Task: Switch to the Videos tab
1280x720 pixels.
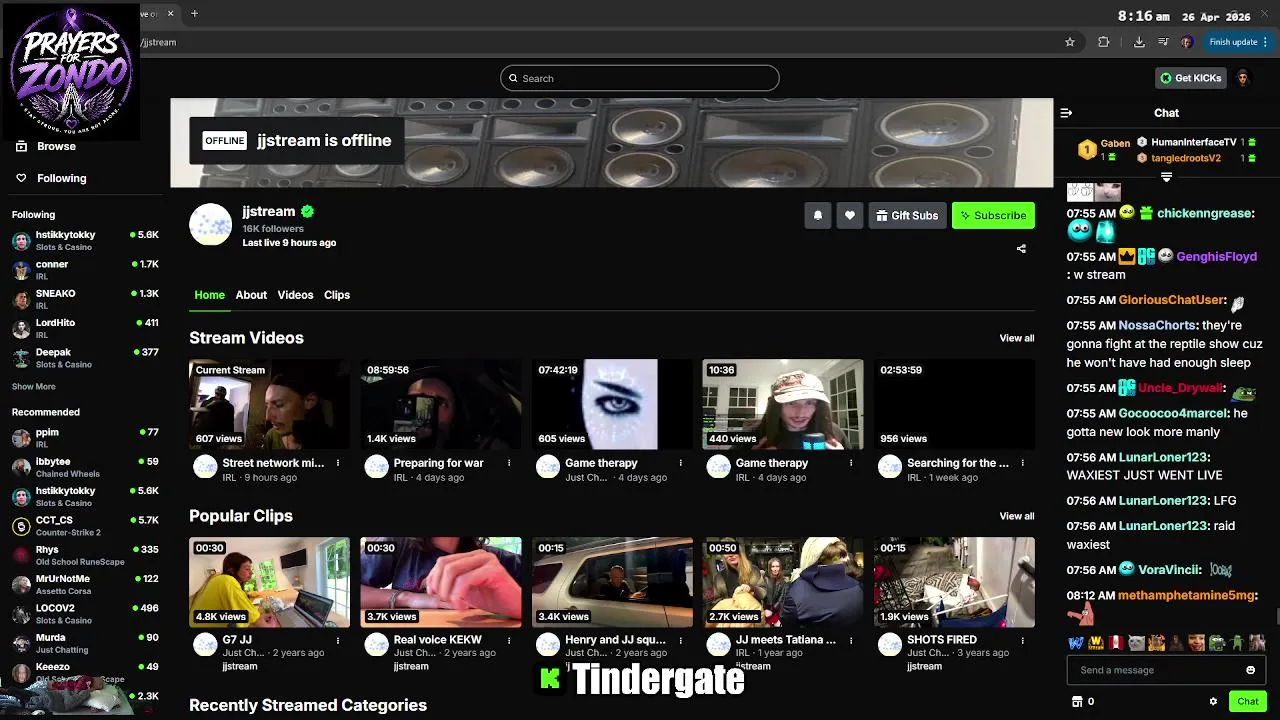Action: tap(295, 295)
